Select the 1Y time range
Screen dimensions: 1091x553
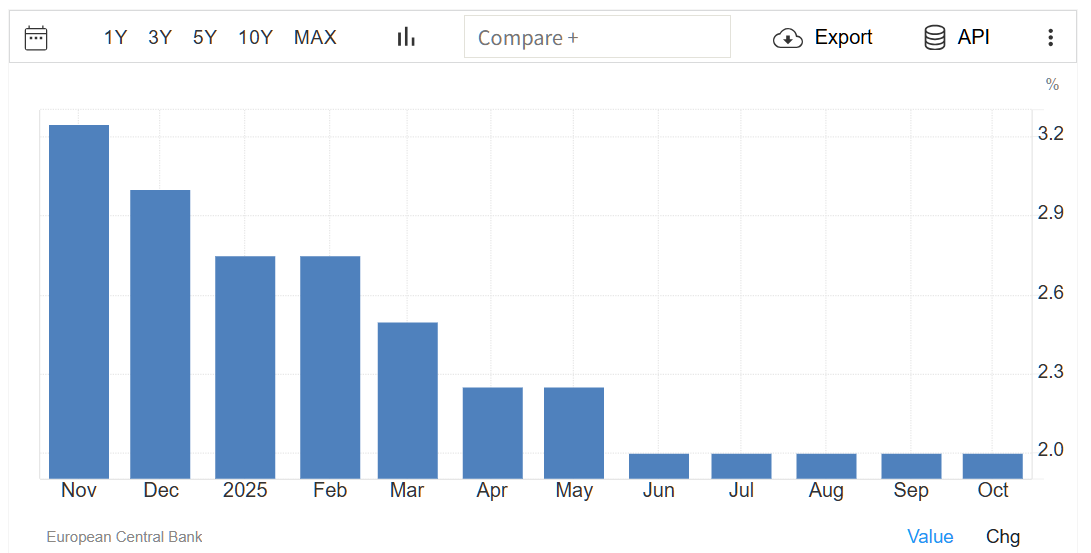(115, 38)
